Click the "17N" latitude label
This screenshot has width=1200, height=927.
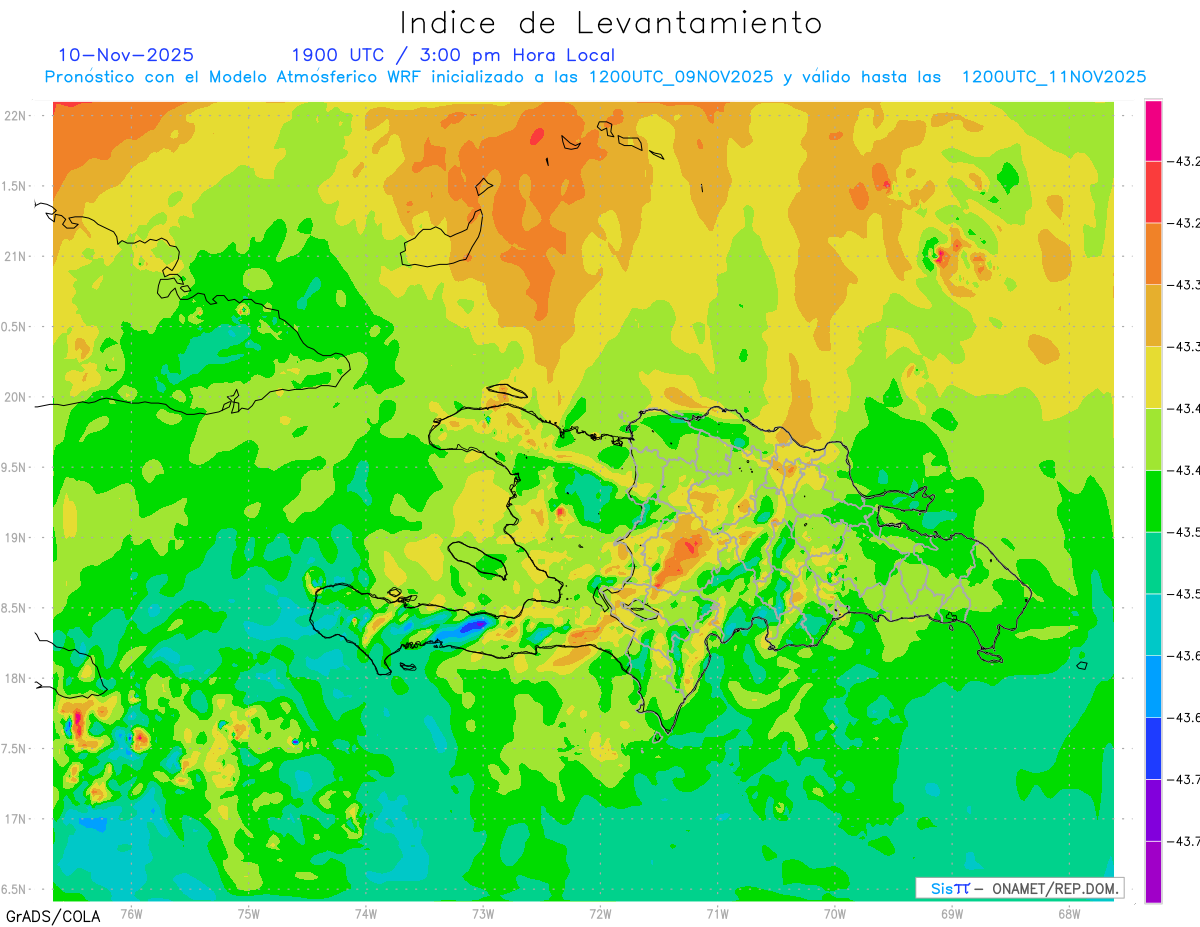tap(16, 819)
